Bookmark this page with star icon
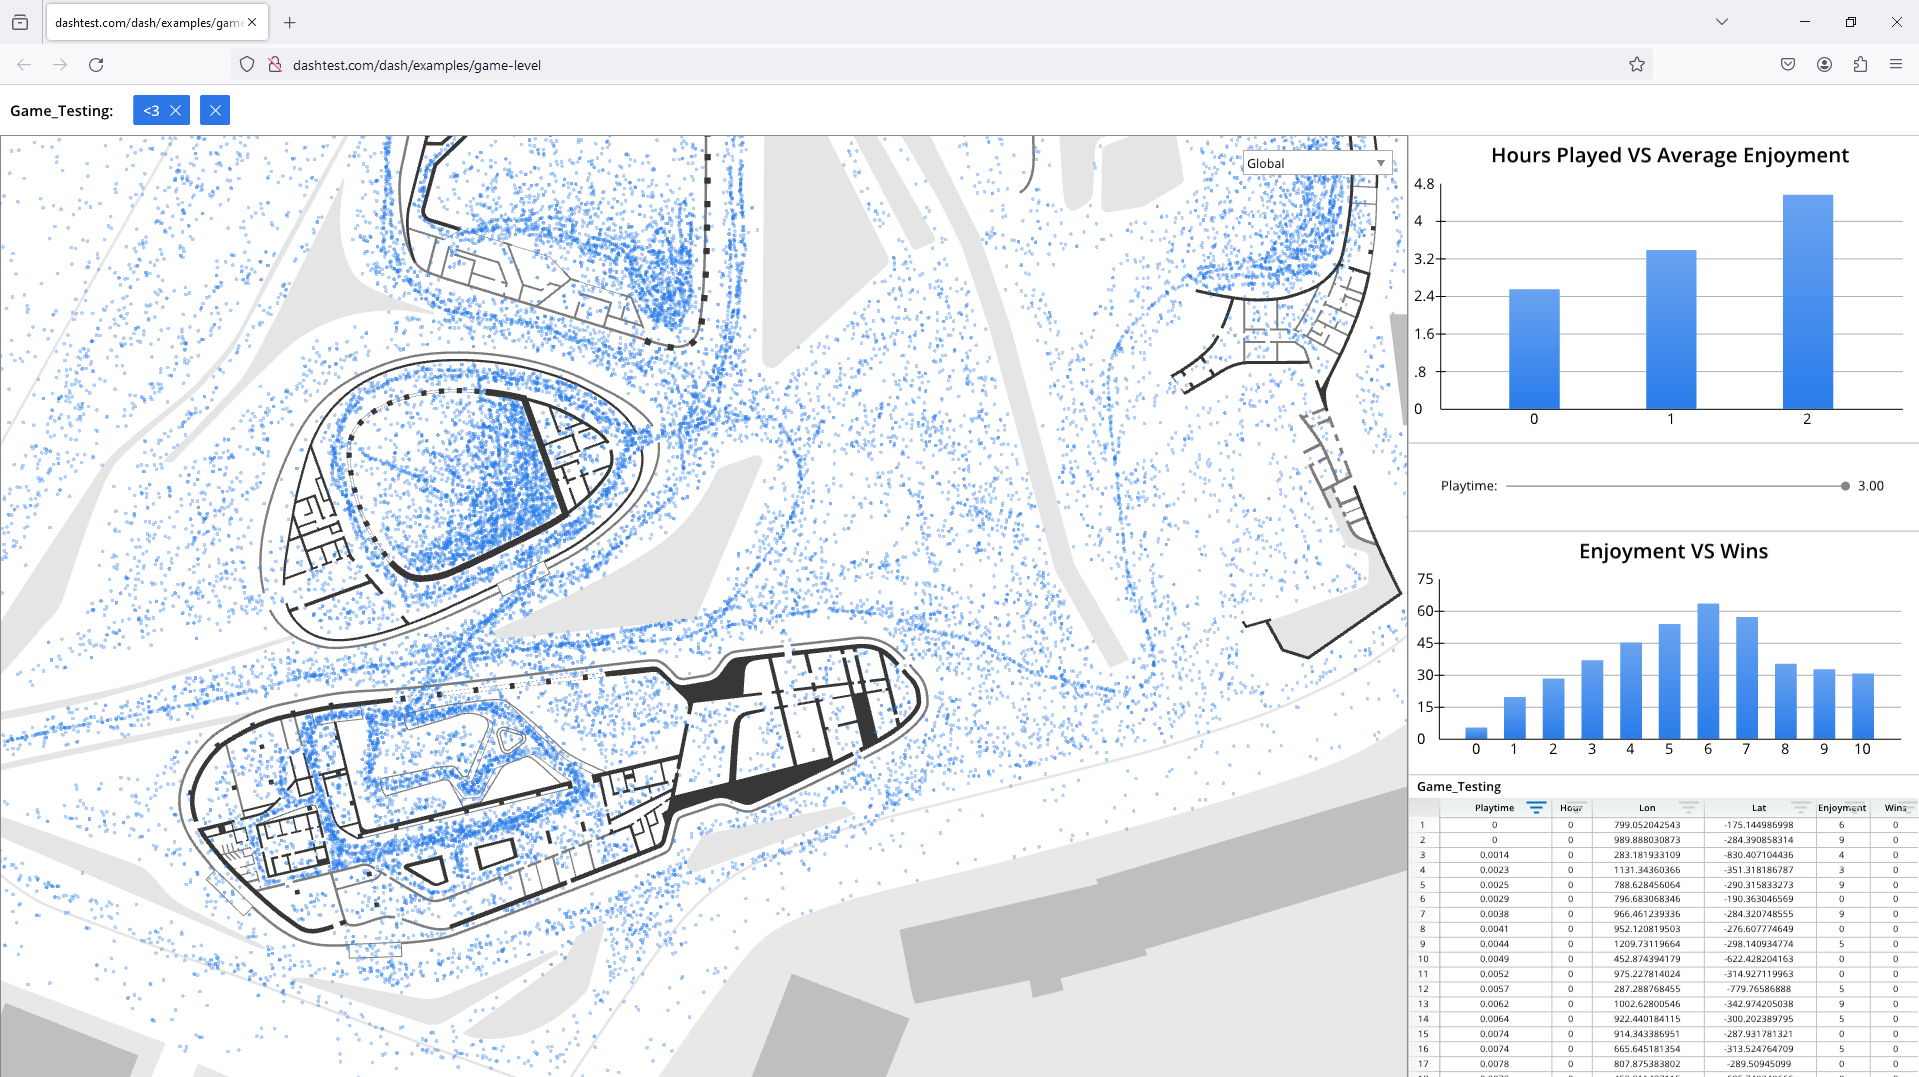 click(1636, 64)
